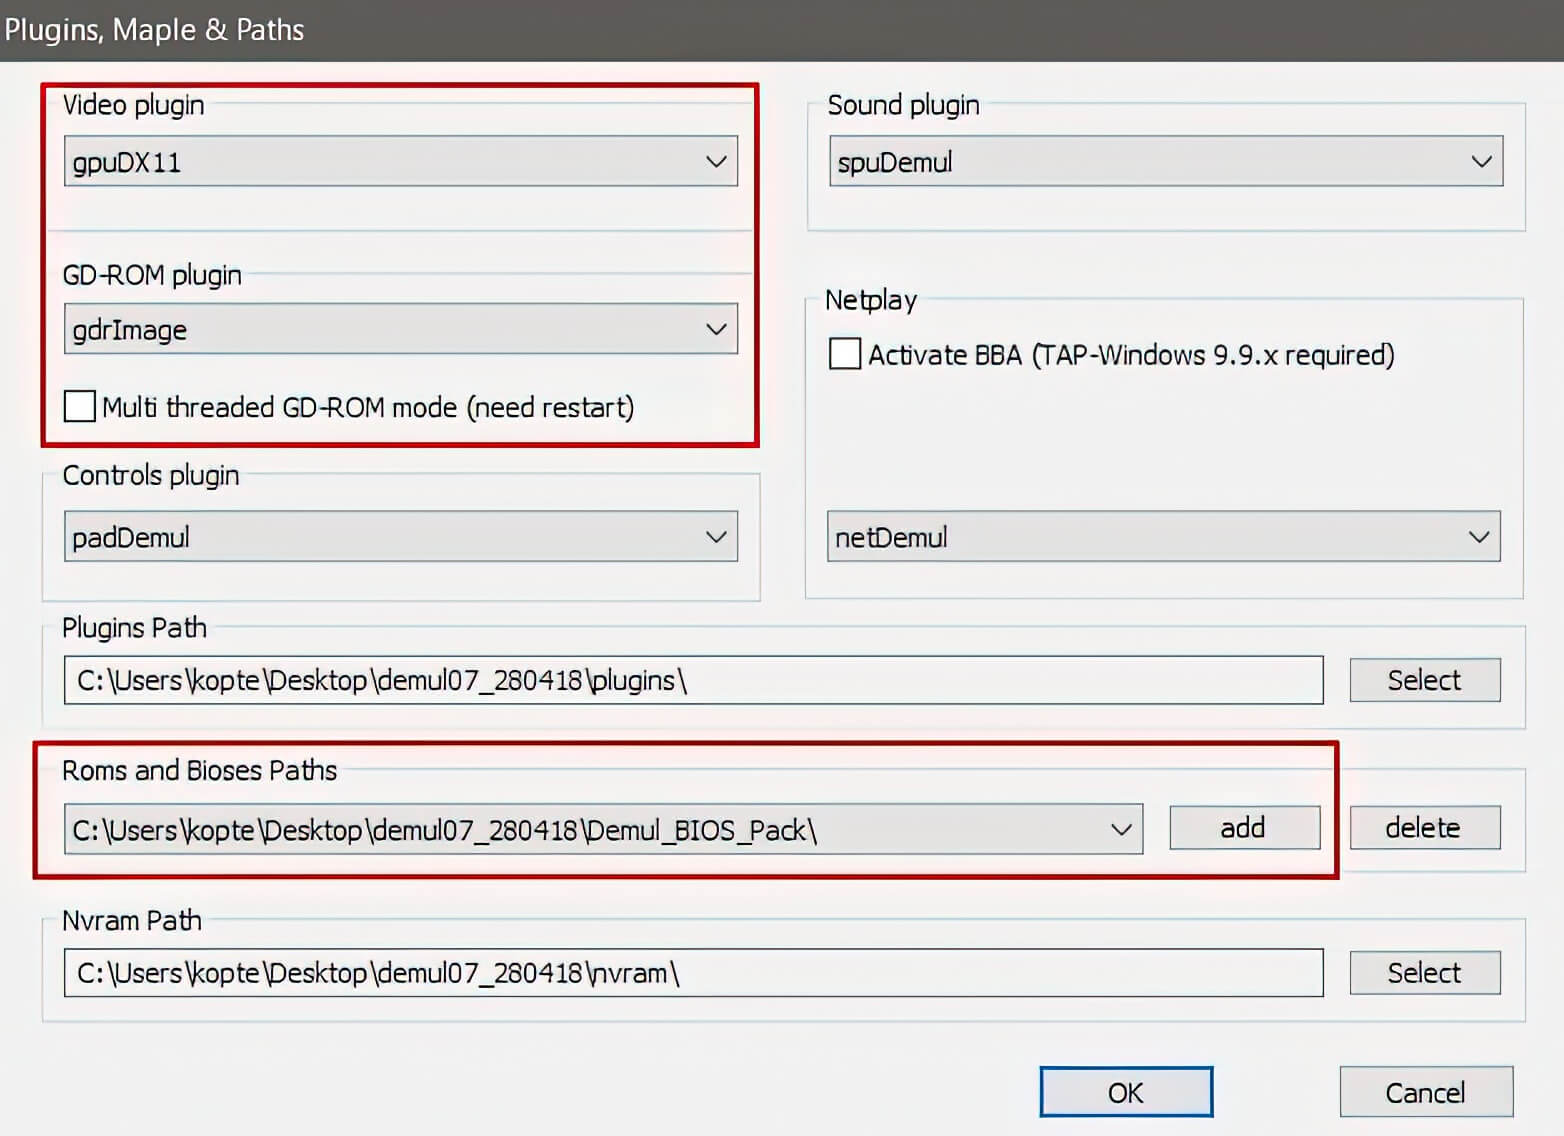Click the Activate BBA TAP-Windows label text
Screen dimensions: 1564x1136
(1130, 355)
